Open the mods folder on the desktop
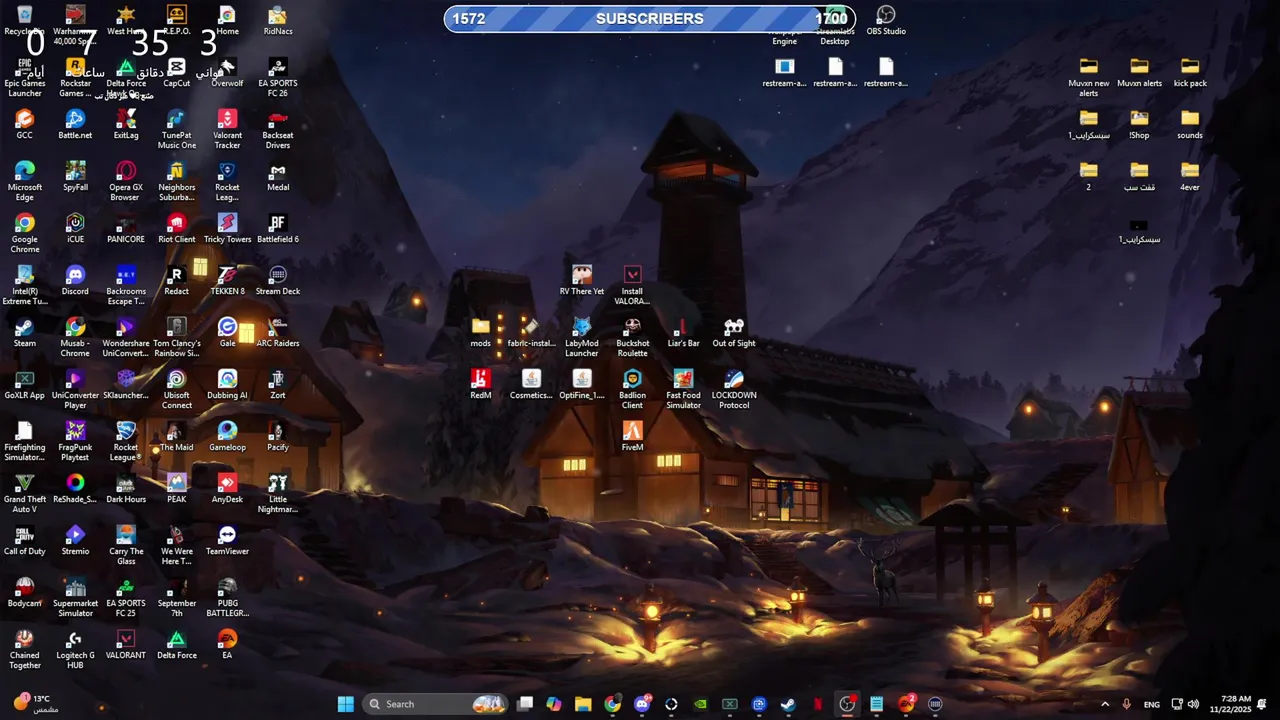Image resolution: width=1280 pixels, height=720 pixels. (x=481, y=332)
